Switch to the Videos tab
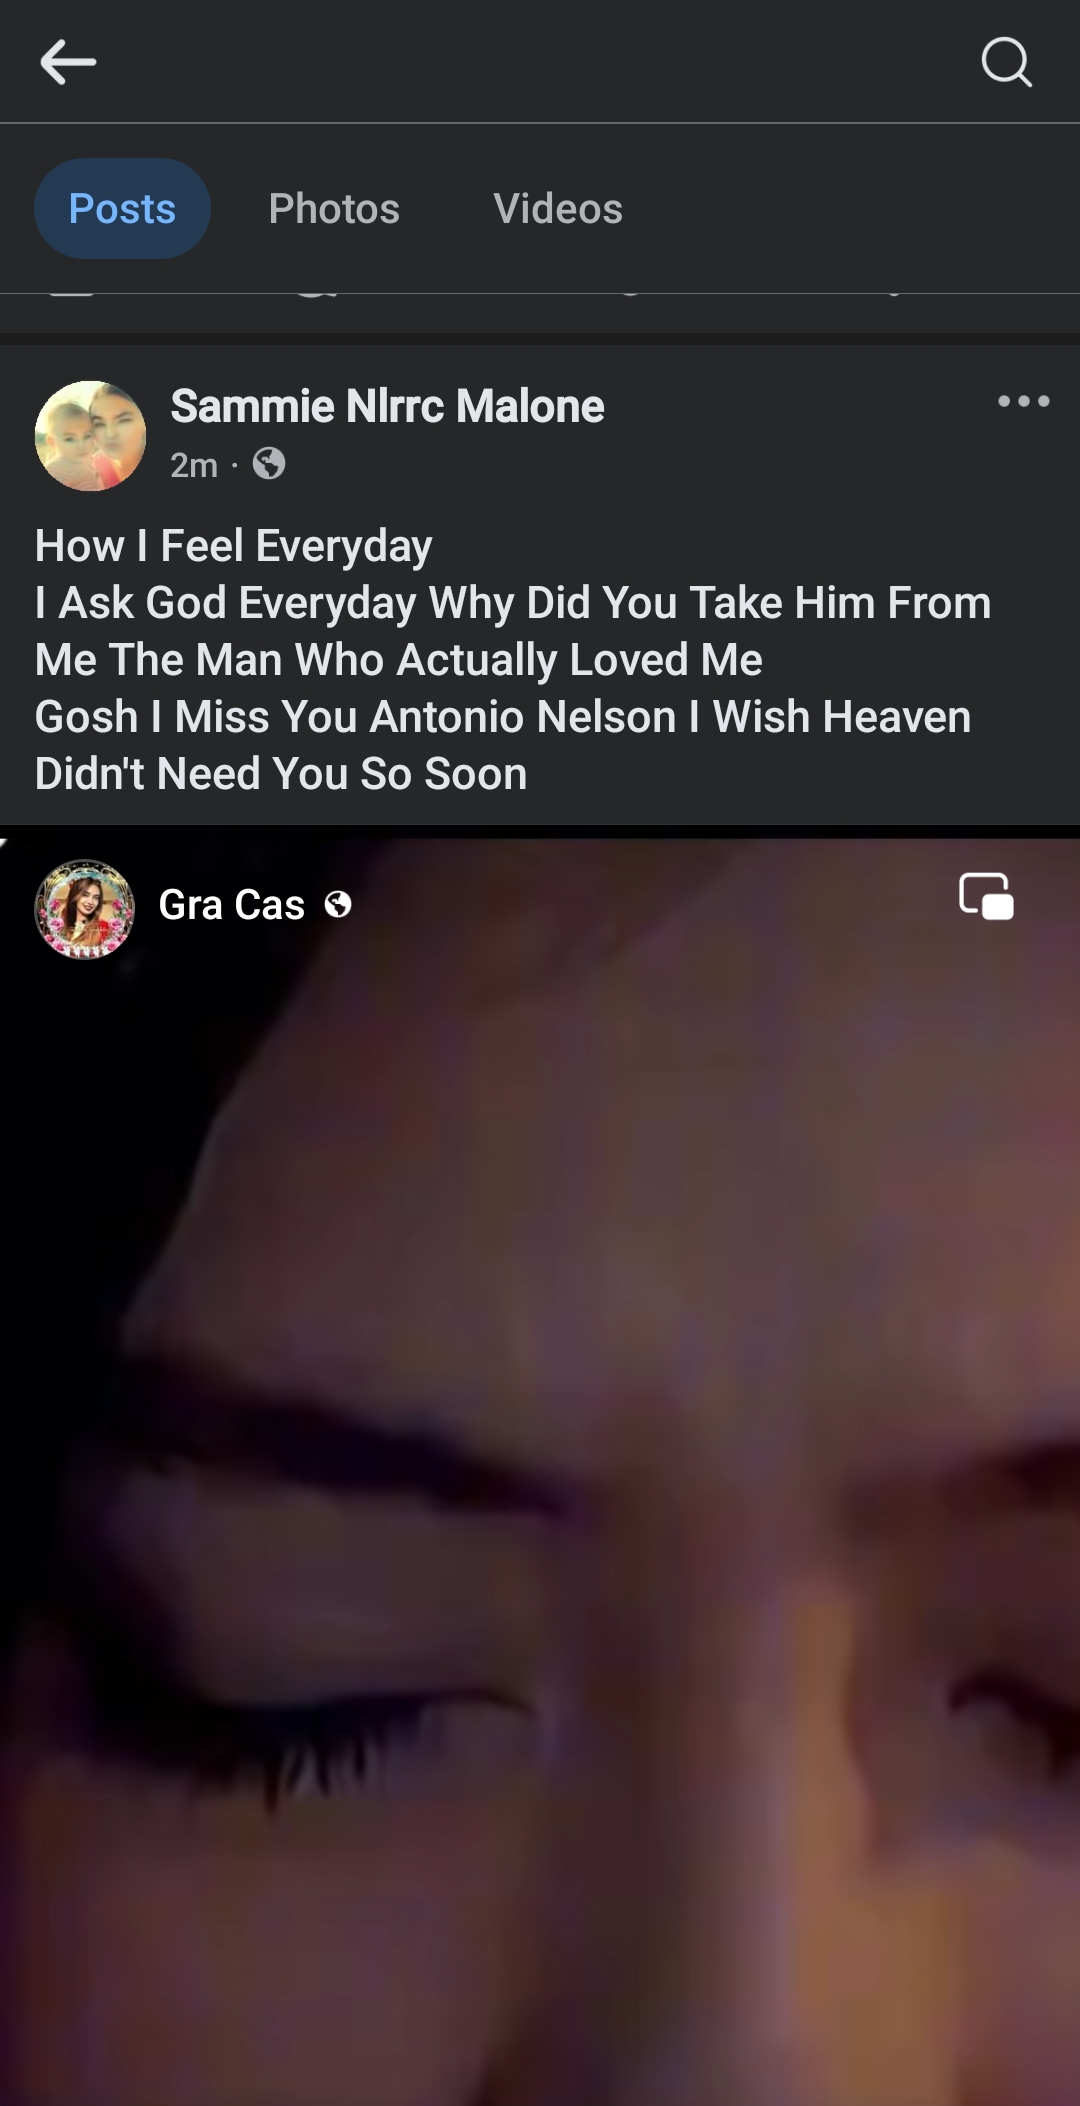1080x2106 pixels. point(558,209)
